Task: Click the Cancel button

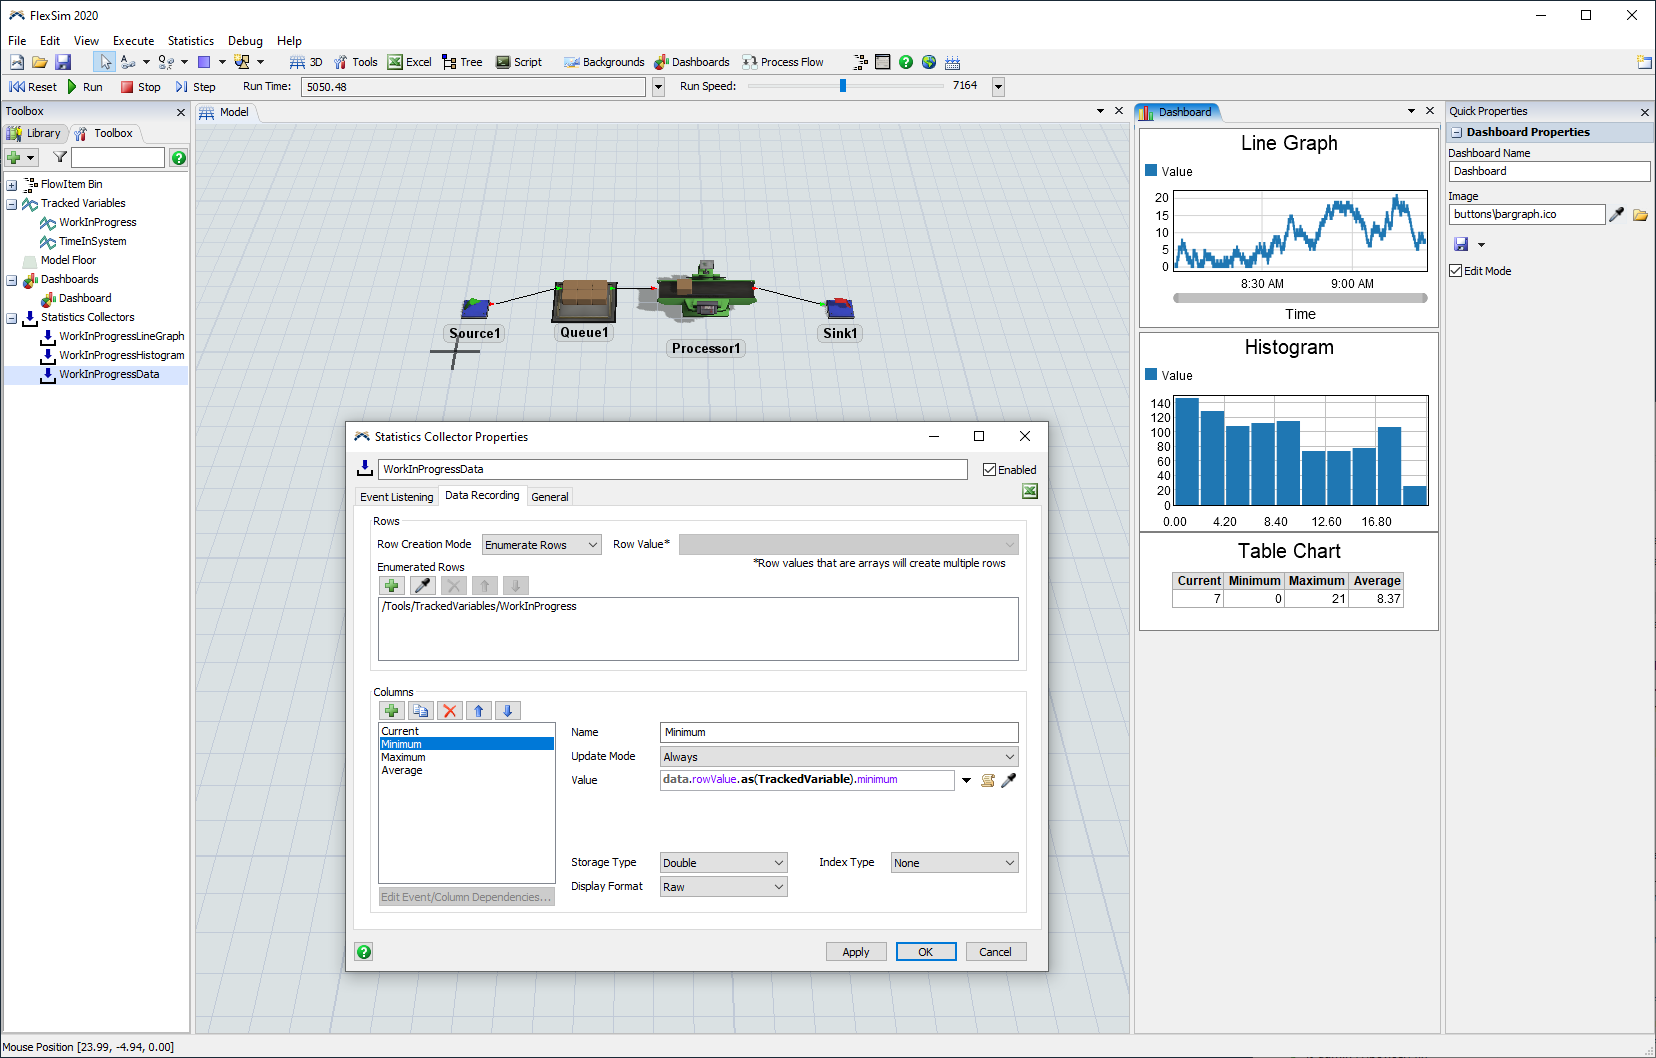Action: tap(995, 952)
